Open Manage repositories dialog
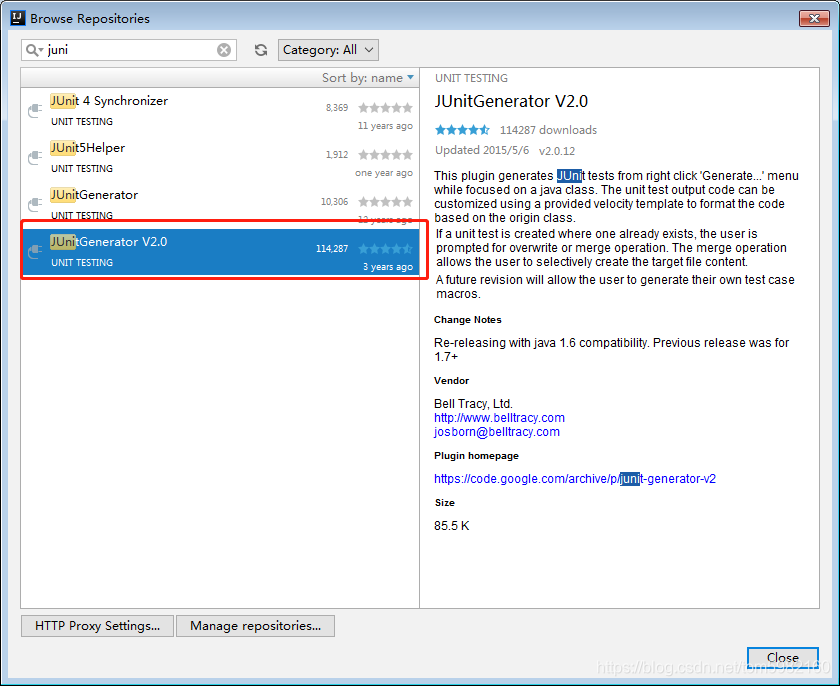 [256, 625]
